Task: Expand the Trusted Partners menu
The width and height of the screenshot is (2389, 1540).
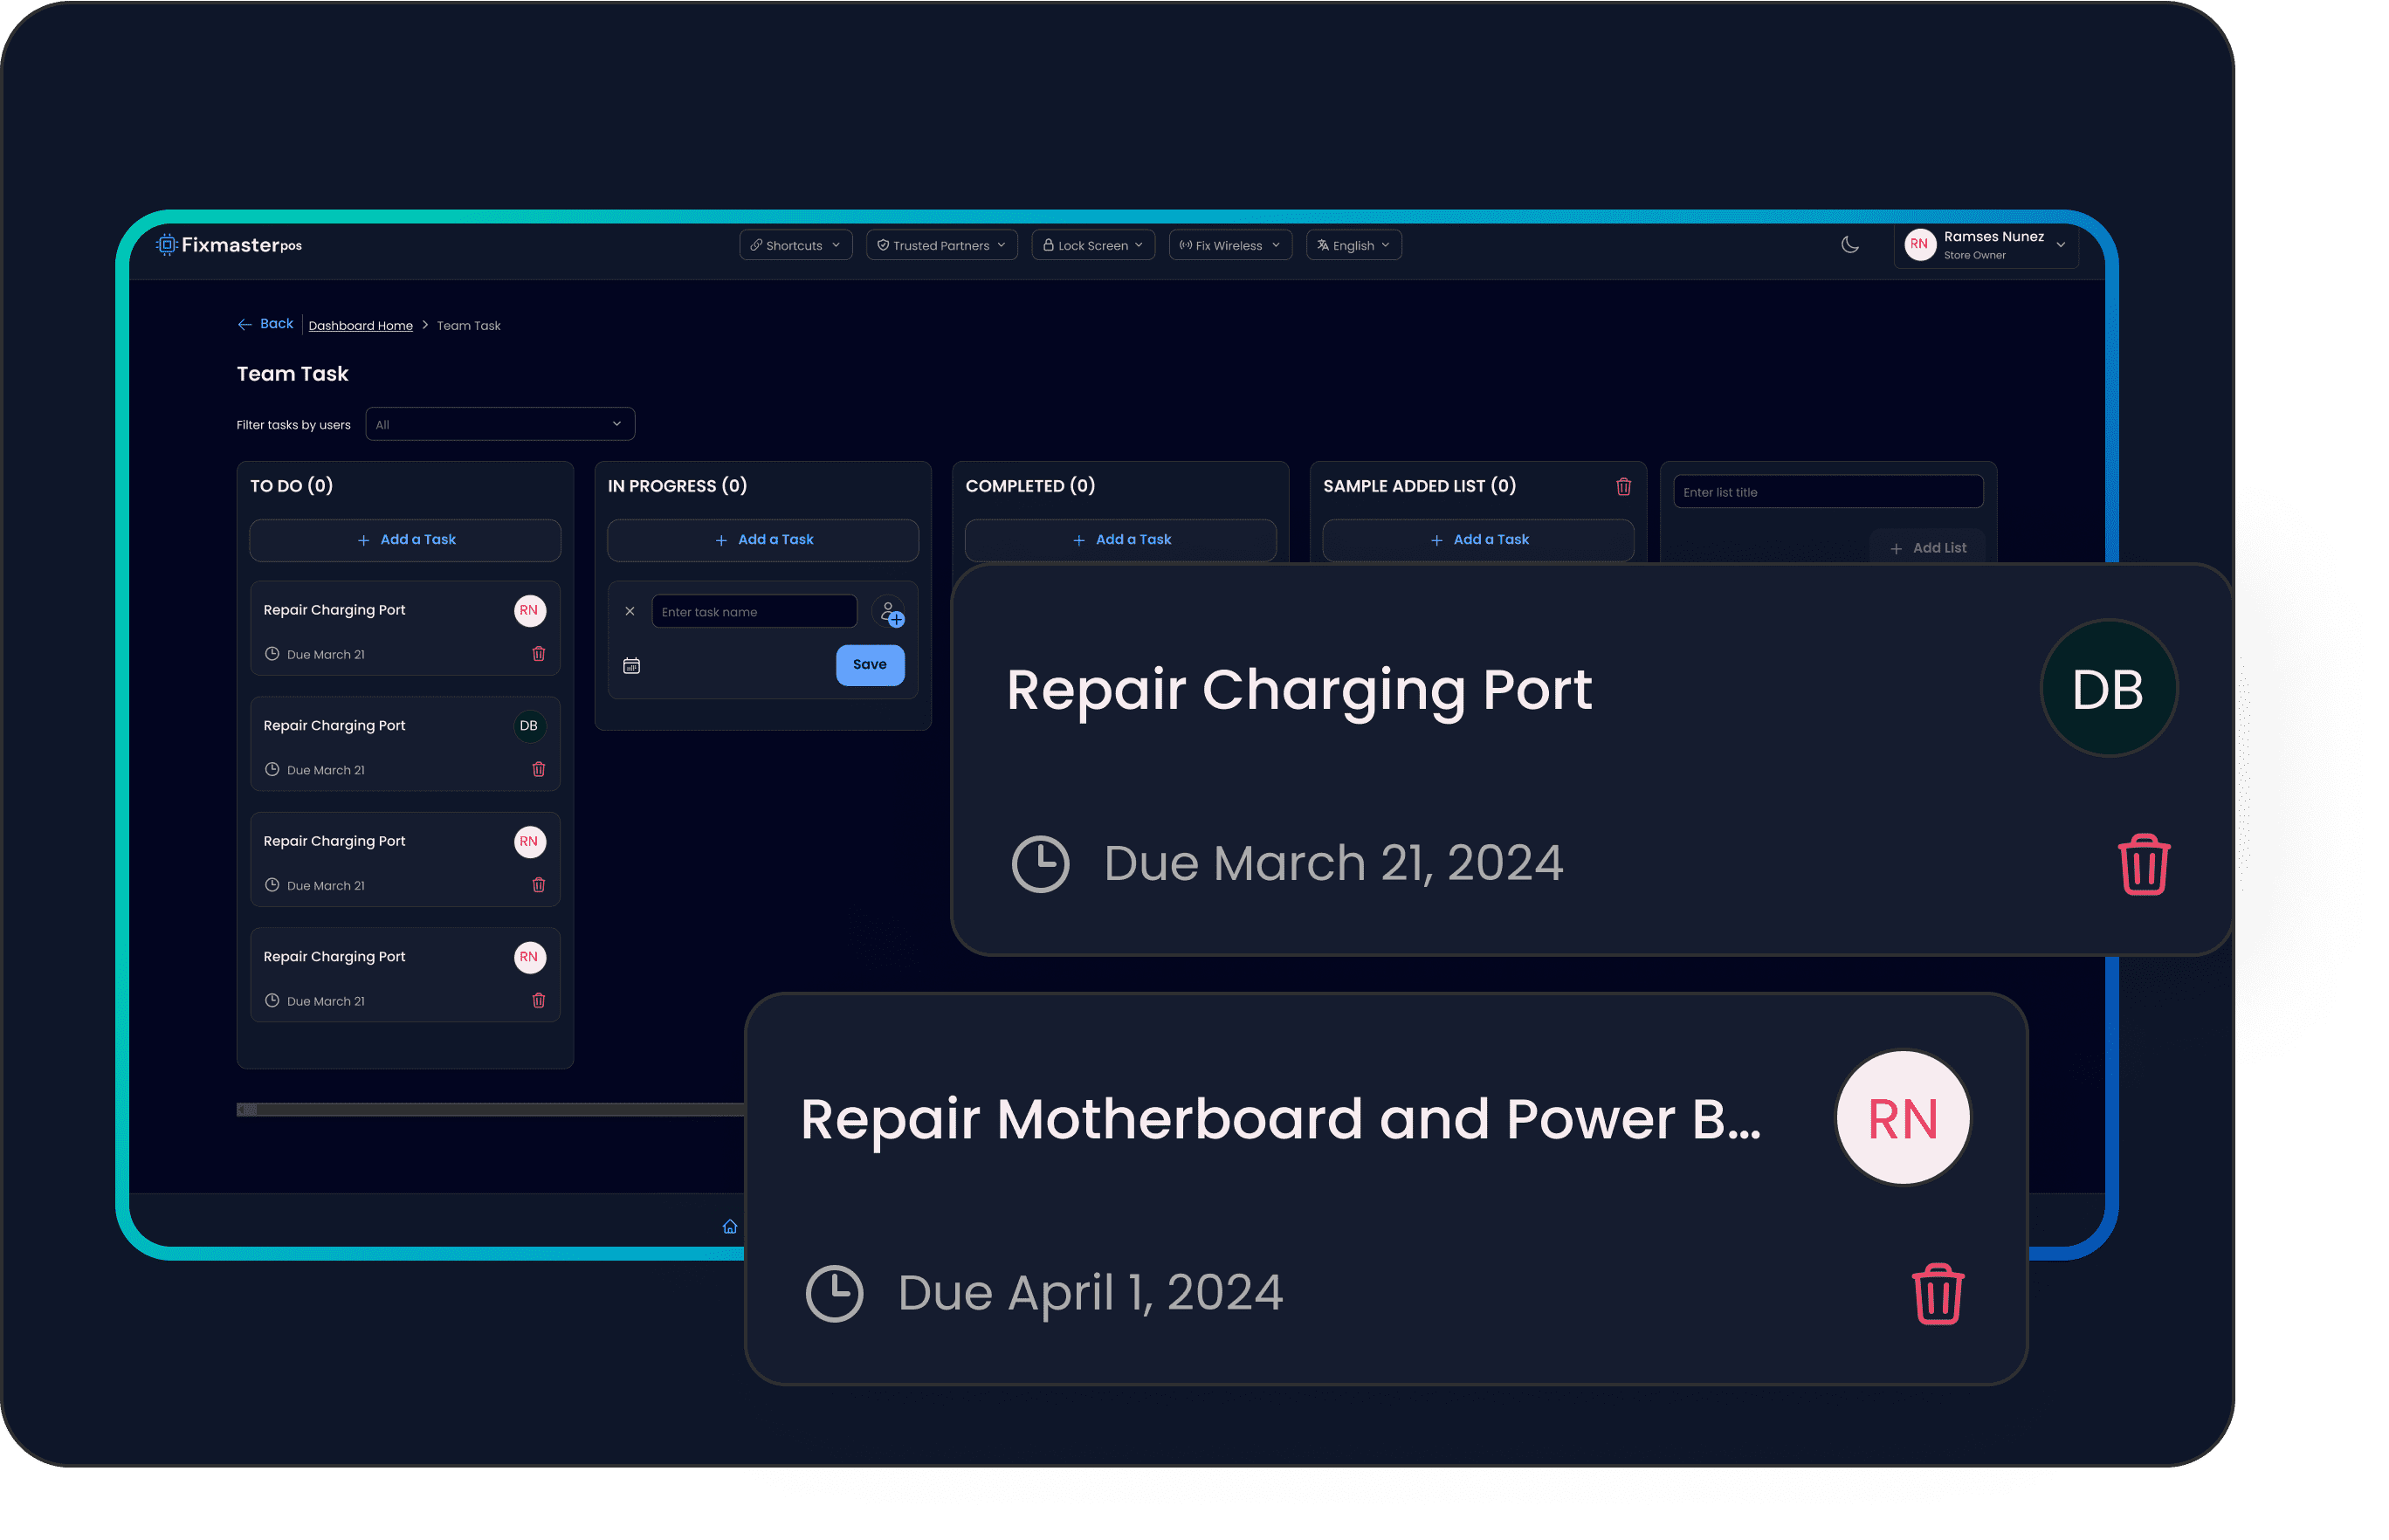Action: point(941,245)
